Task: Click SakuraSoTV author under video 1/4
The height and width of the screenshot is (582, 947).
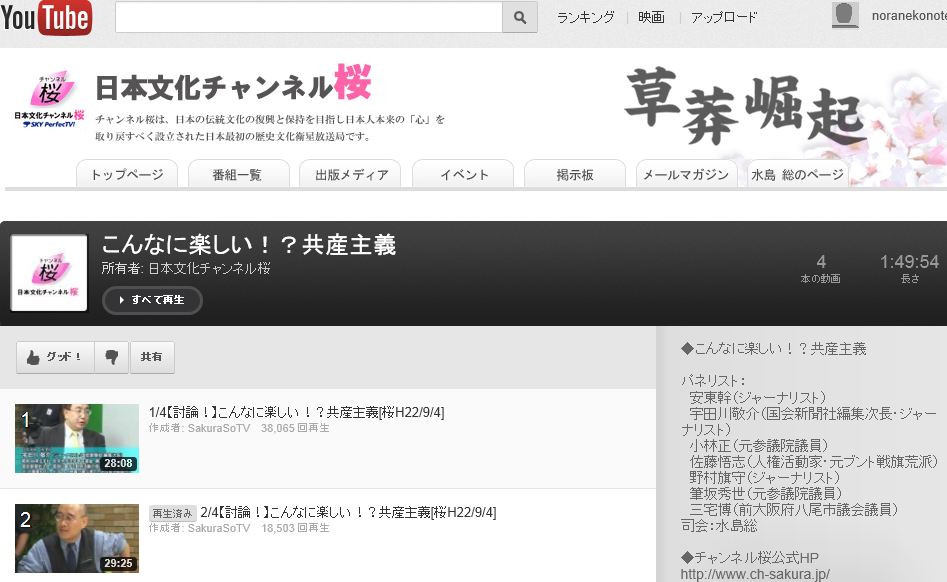Action: pos(219,428)
